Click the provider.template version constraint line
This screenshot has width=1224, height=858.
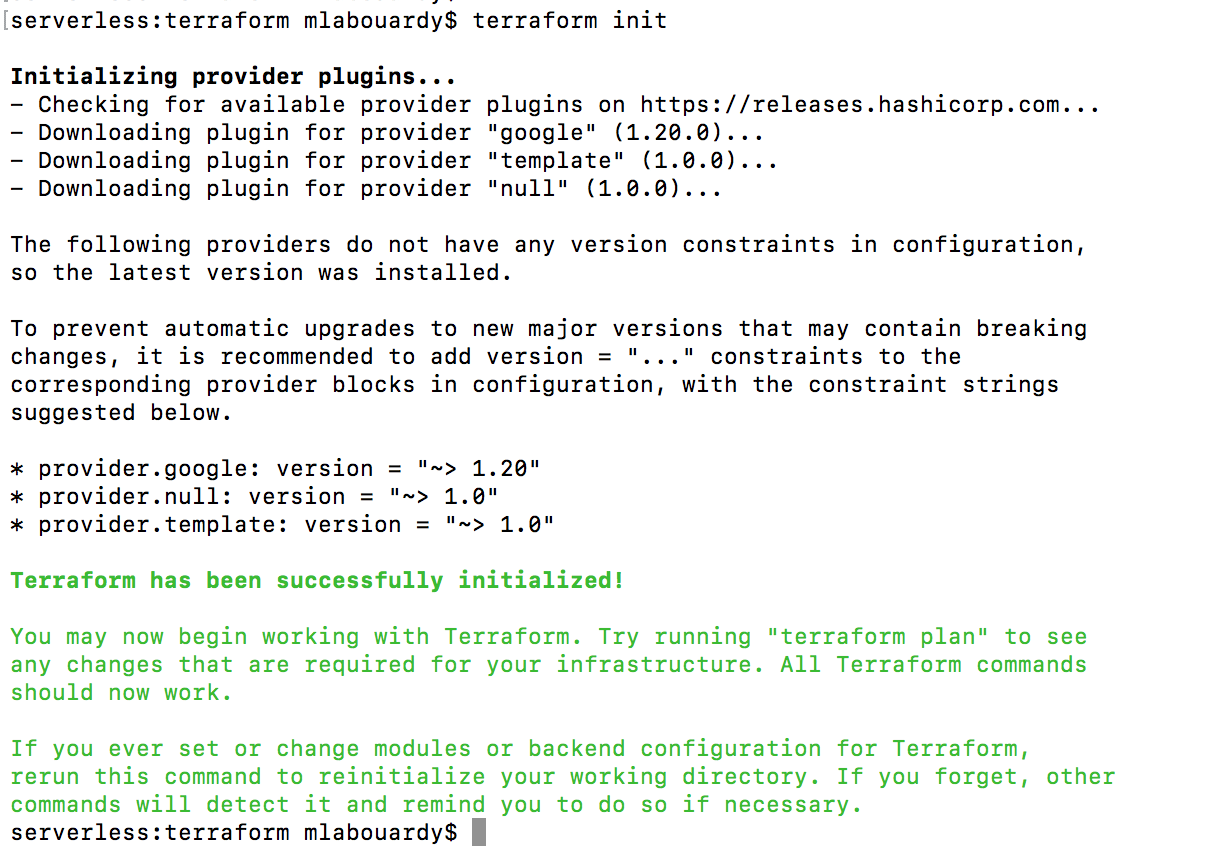pyautogui.click(x=283, y=525)
